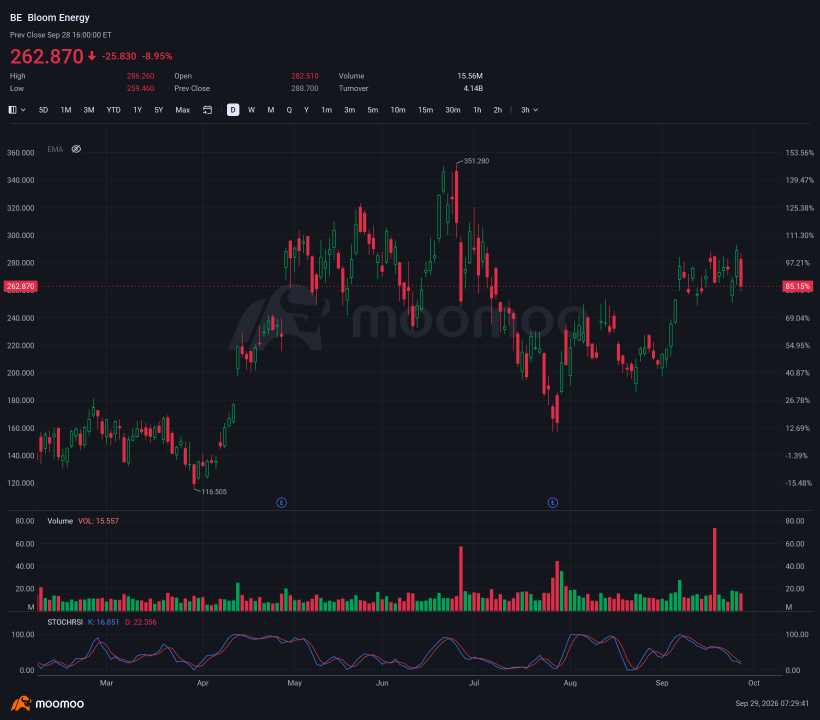Screen dimensions: 820x720
Task: Choose the 15m interval
Action: pyautogui.click(x=426, y=110)
